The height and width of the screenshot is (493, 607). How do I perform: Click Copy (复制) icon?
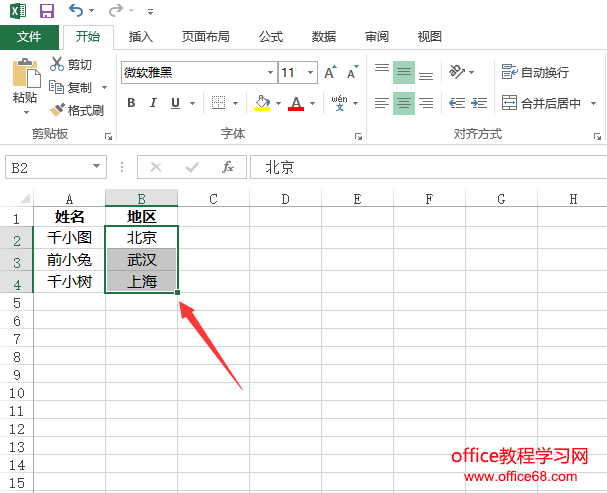pos(56,87)
